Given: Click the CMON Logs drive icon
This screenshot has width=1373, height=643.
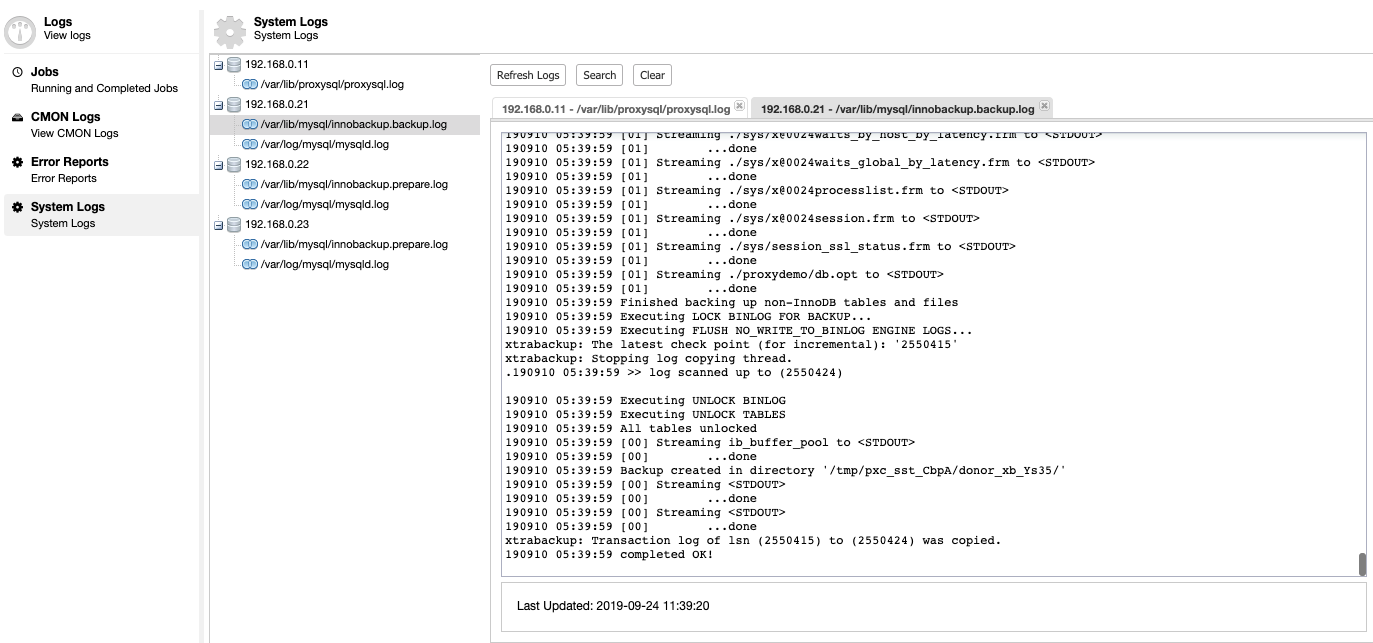Looking at the screenshot, I should pos(17,117).
